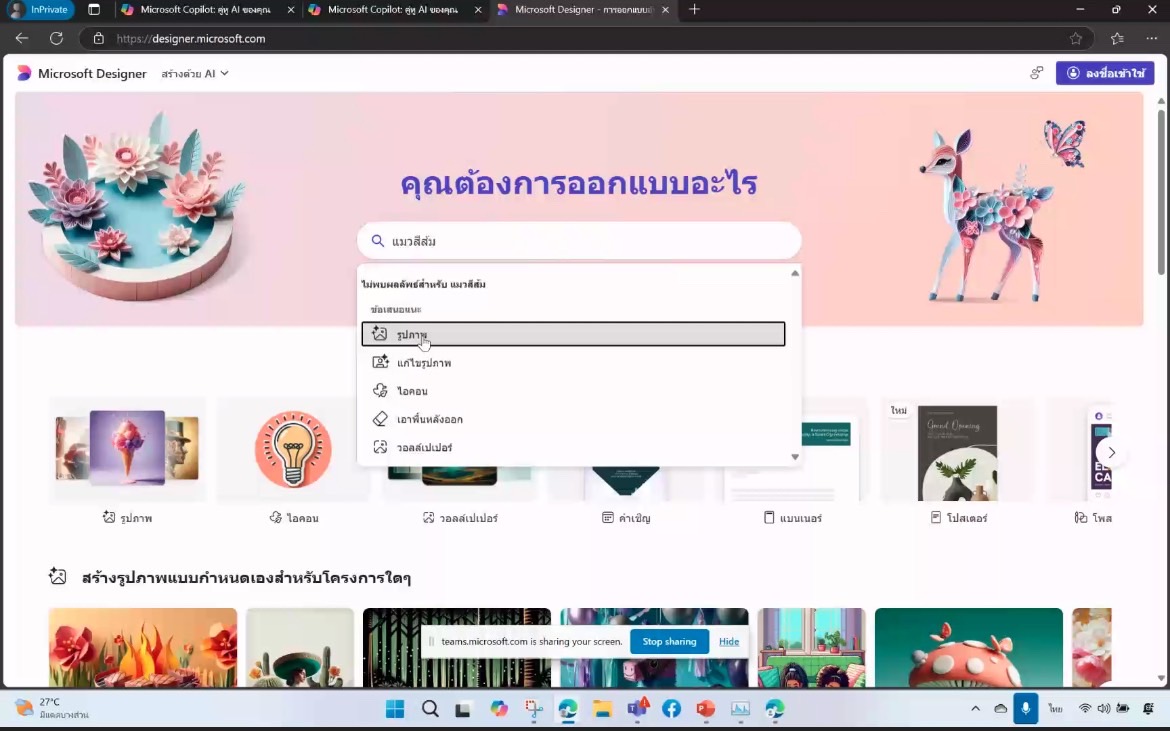The width and height of the screenshot is (1170, 731).
Task: Open the weather widget showing 27°C
Action: [x=52, y=708]
